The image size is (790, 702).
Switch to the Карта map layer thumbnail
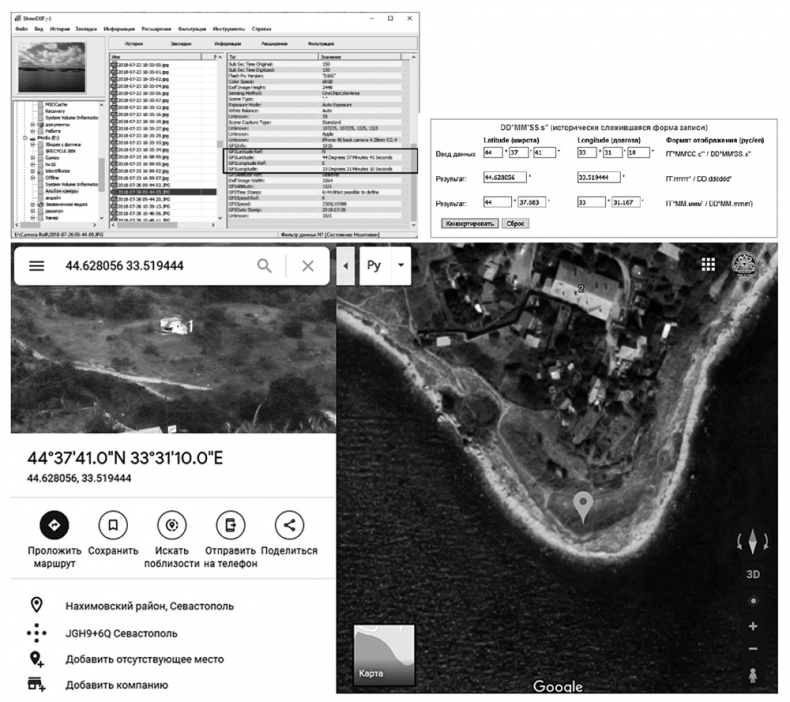tap(384, 655)
